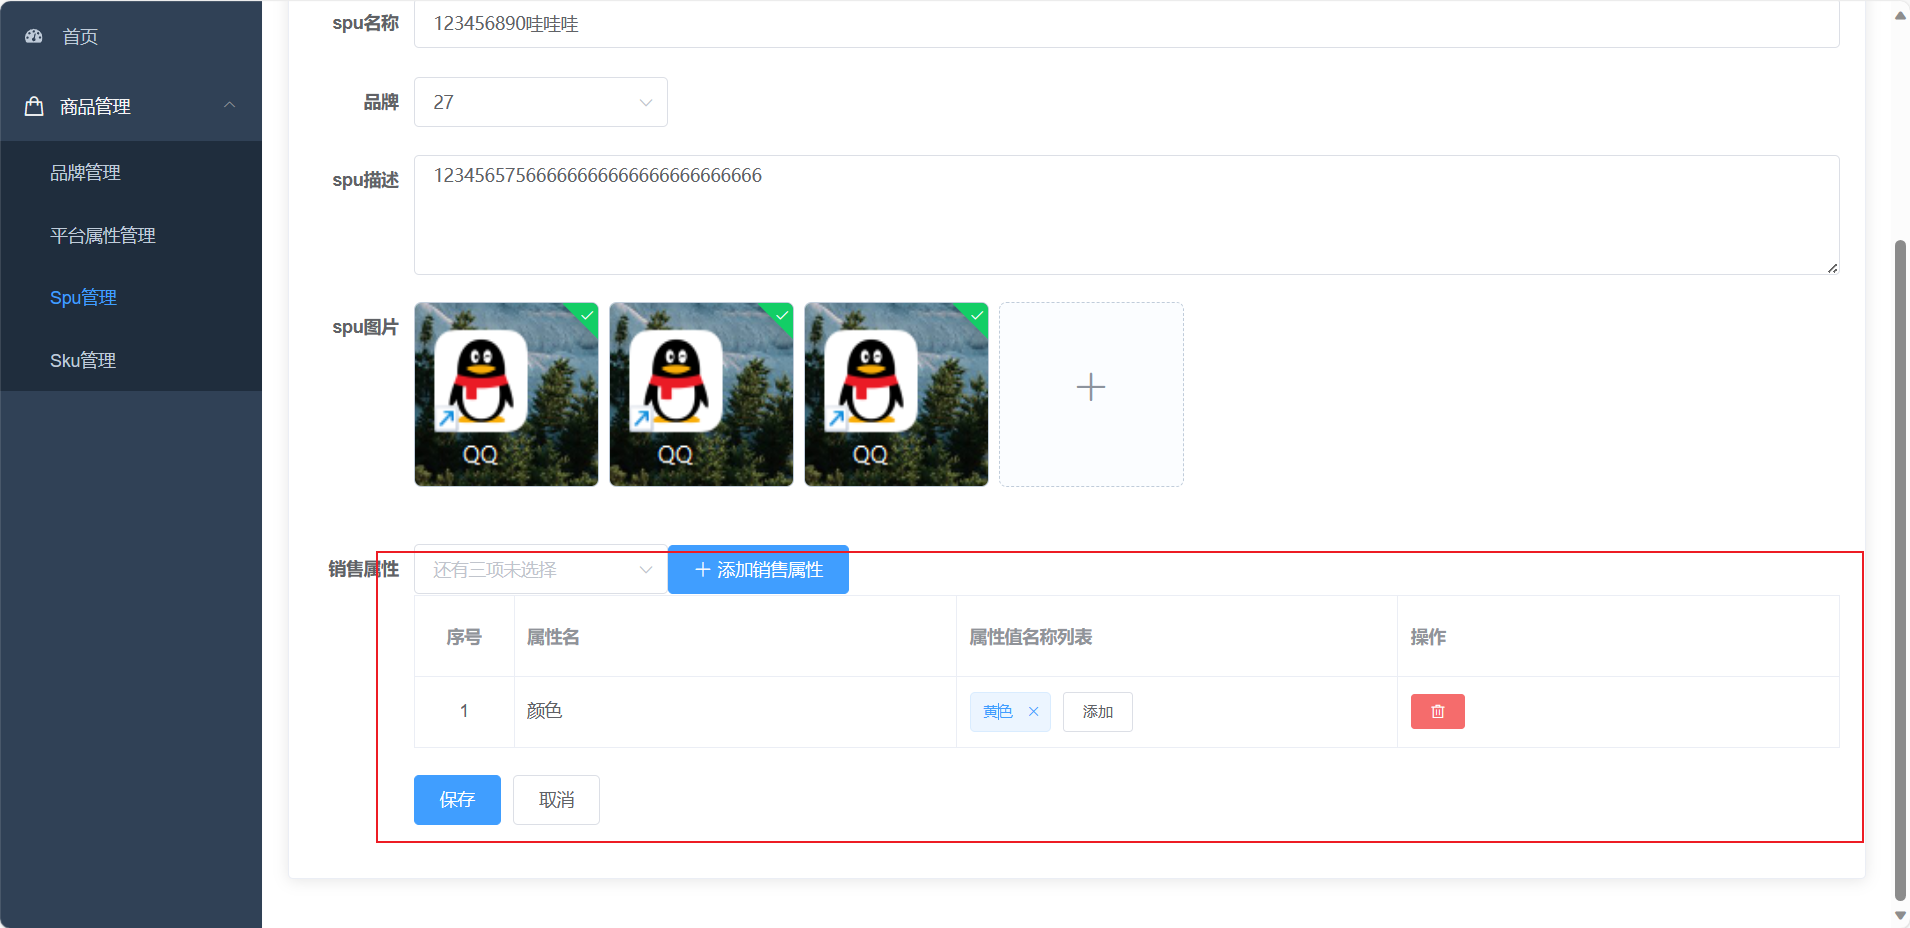The width and height of the screenshot is (1910, 928).
Task: Click the plus icon on 添加销售属性 button
Action: [700, 570]
